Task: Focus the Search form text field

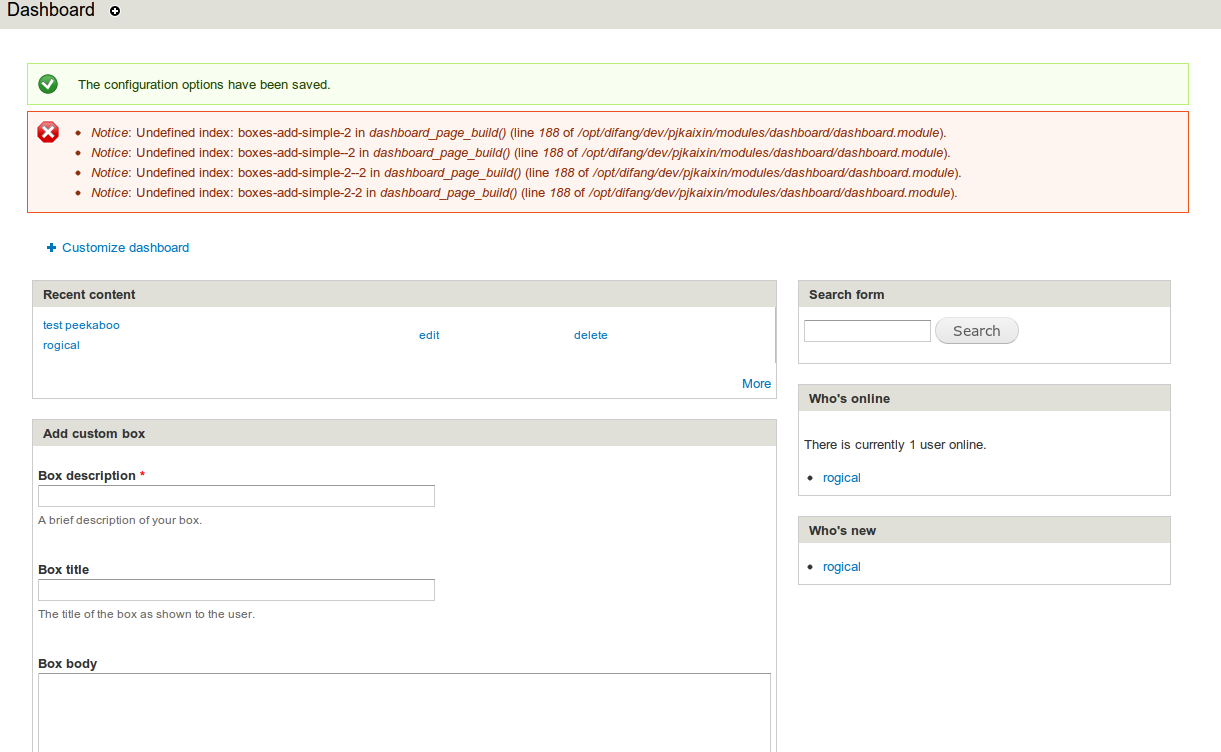Action: (867, 331)
